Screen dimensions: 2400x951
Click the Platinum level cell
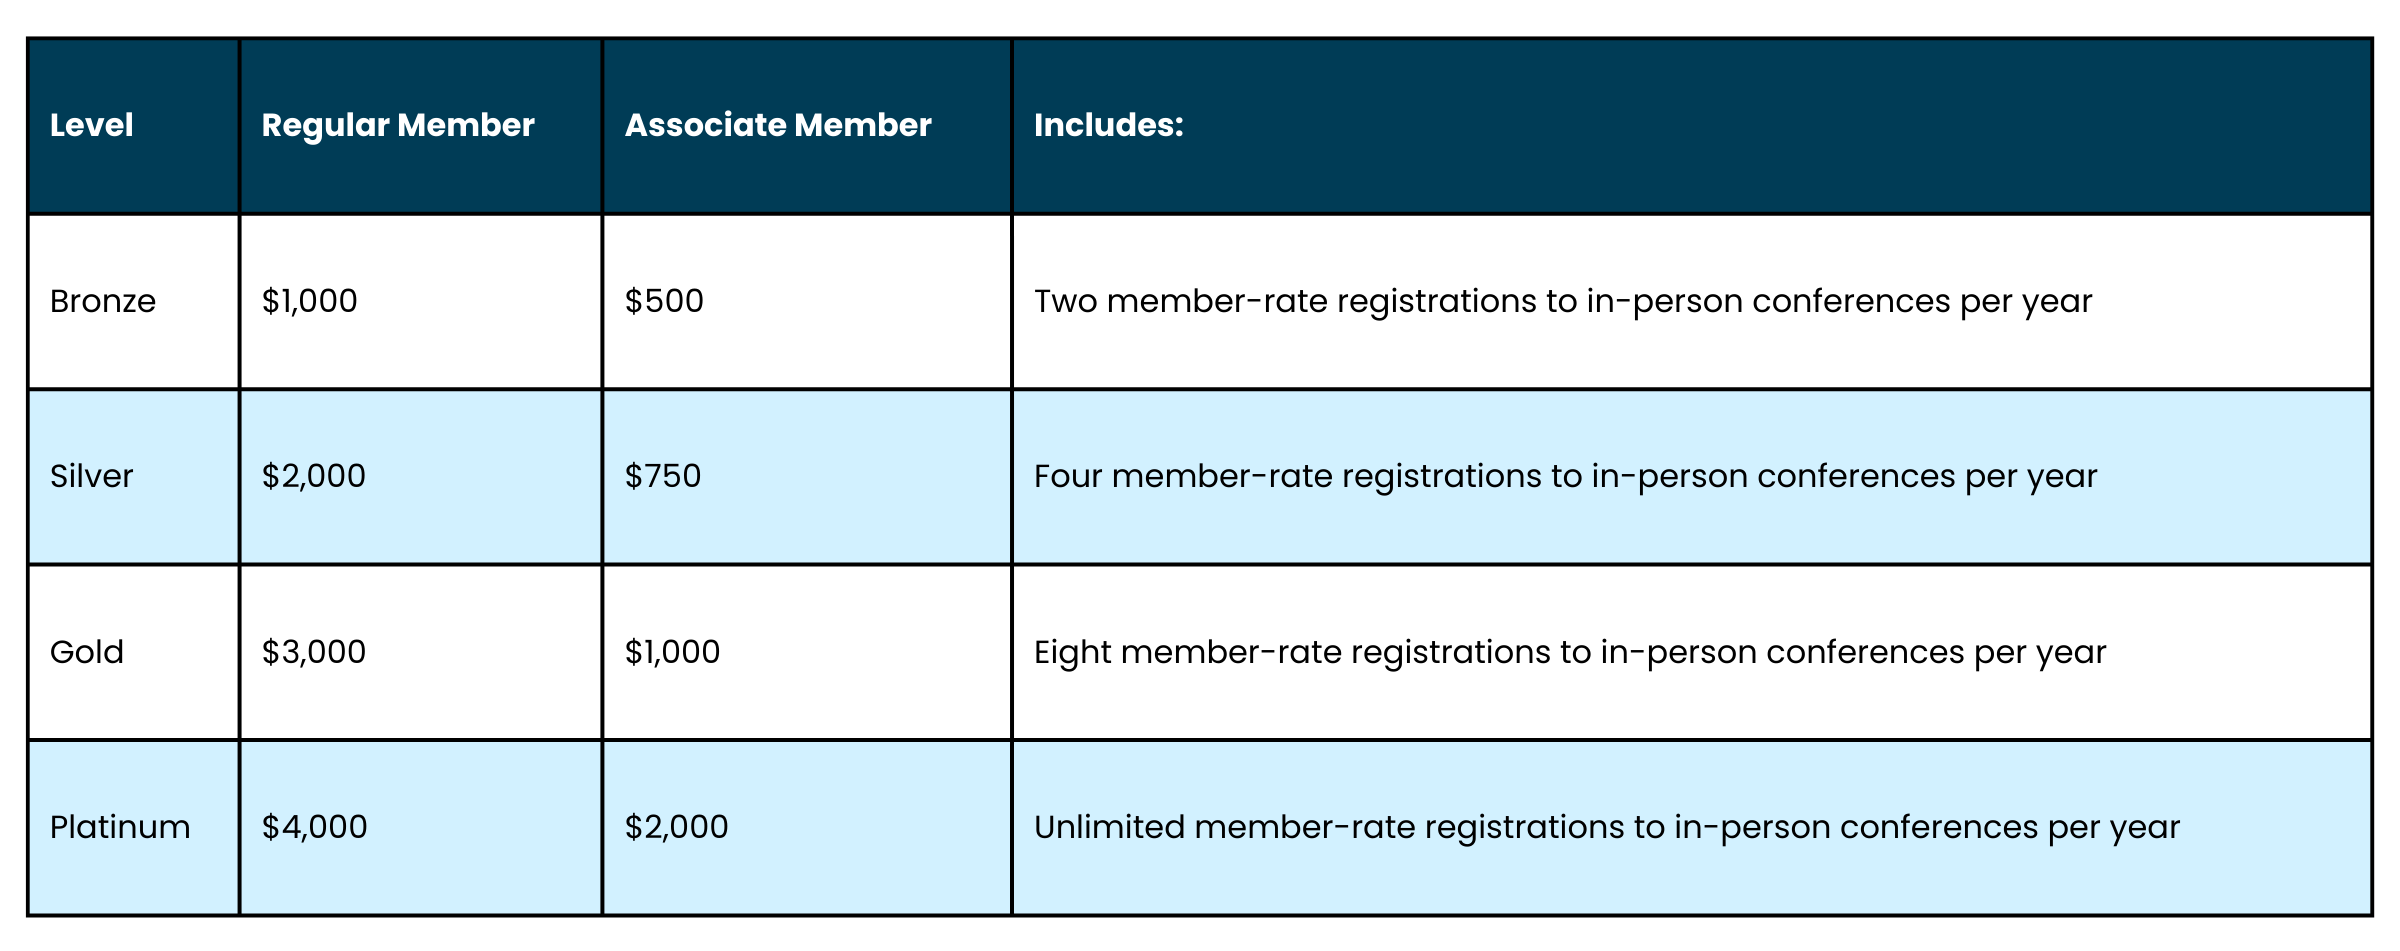120,827
